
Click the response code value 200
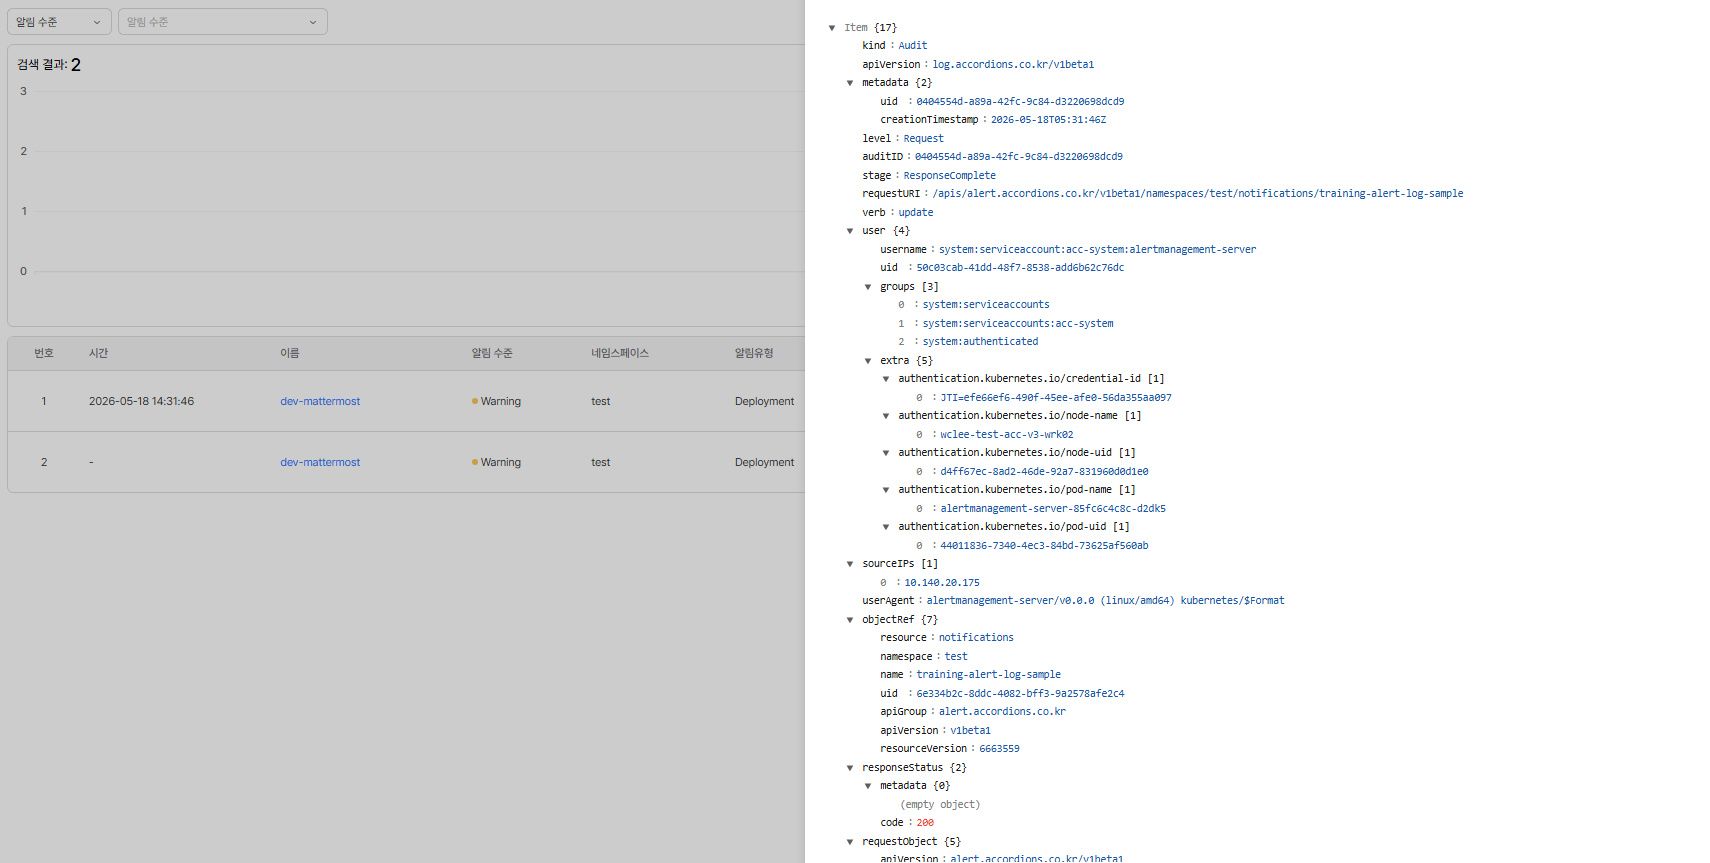point(925,823)
